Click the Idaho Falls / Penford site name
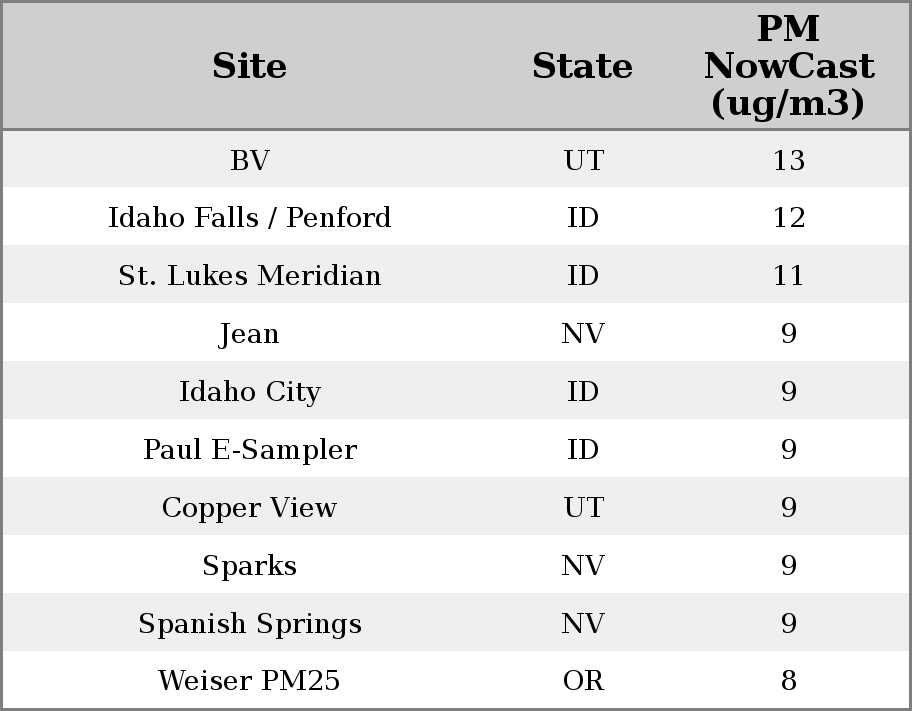The height and width of the screenshot is (711, 912). [x=249, y=218]
